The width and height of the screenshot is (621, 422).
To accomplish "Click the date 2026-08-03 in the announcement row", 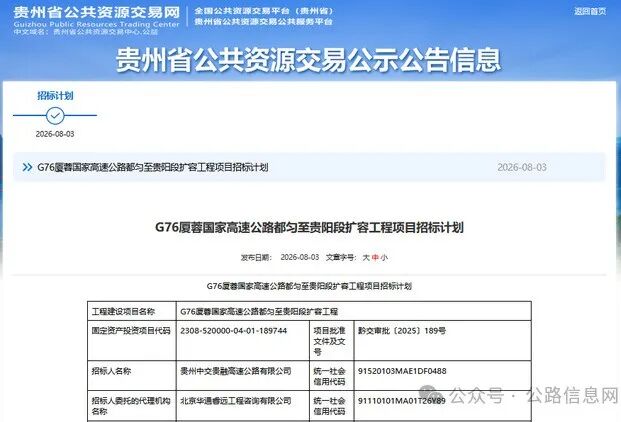I will pyautogui.click(x=522, y=167).
